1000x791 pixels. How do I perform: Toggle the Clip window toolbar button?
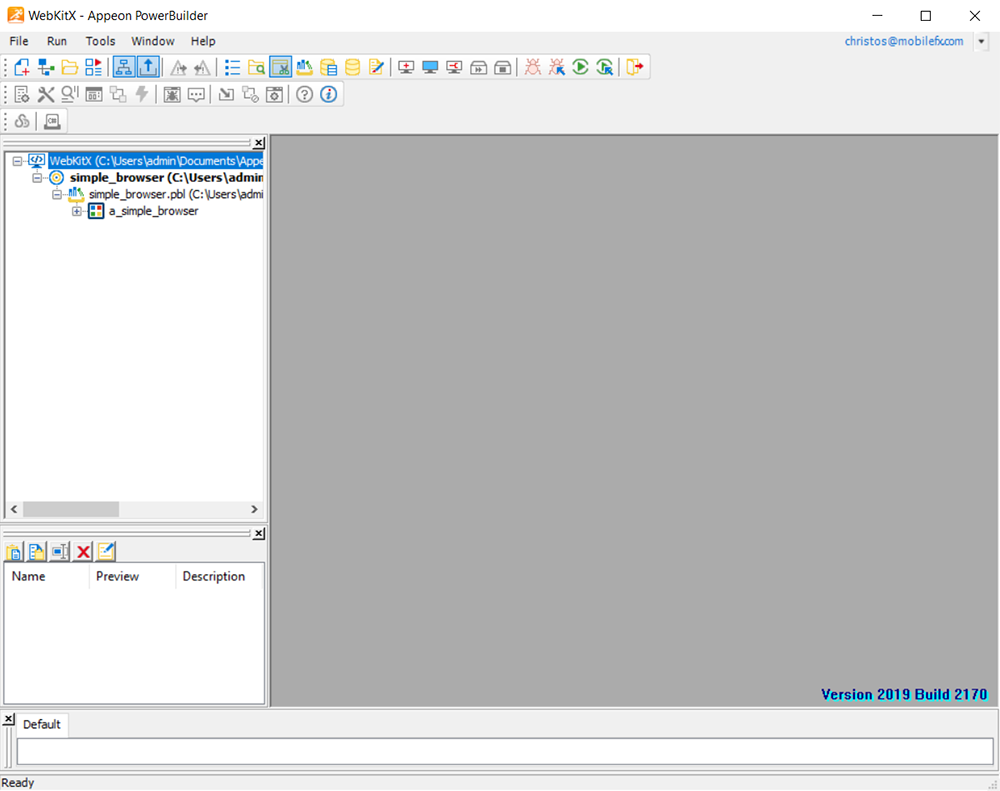tap(281, 67)
